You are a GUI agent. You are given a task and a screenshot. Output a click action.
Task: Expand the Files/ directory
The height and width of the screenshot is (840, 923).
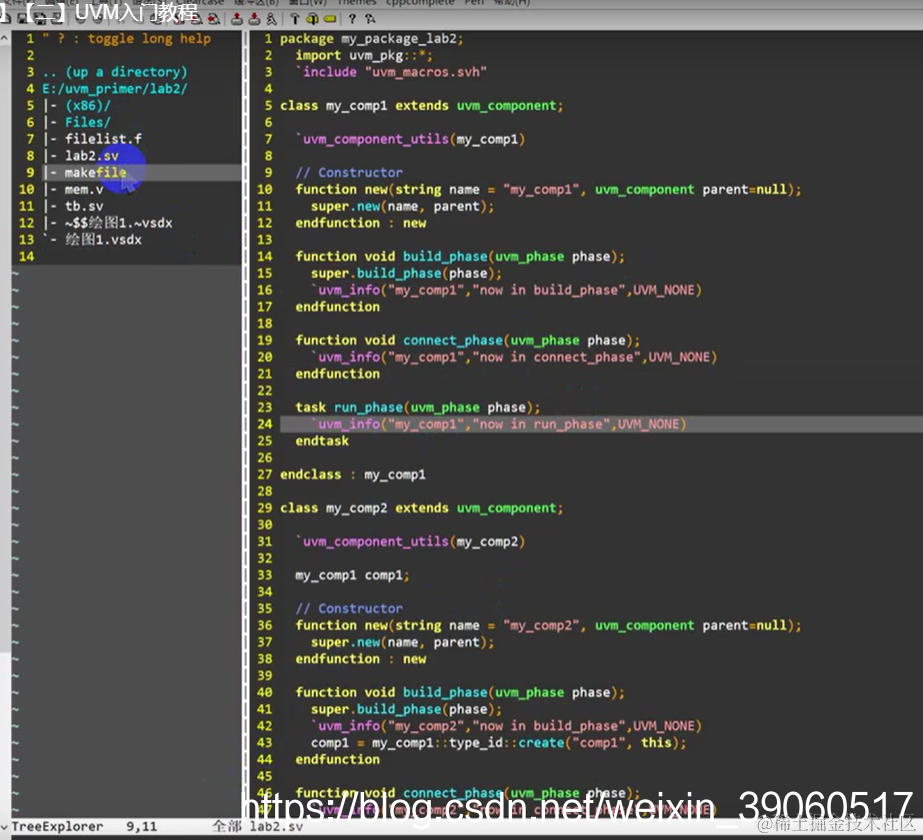pyautogui.click(x=88, y=122)
